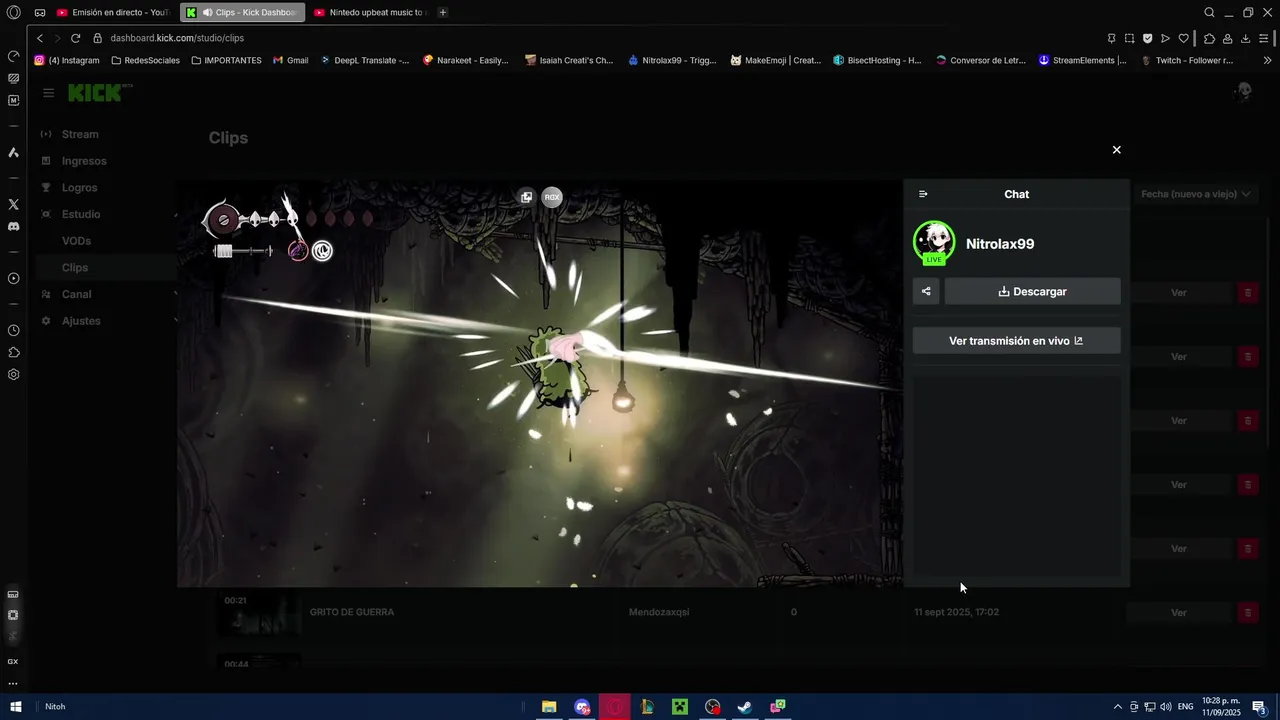Screen dimensions: 1280x720
Task: Switch to Nintendo upbeat music tab
Action: click(x=370, y=12)
